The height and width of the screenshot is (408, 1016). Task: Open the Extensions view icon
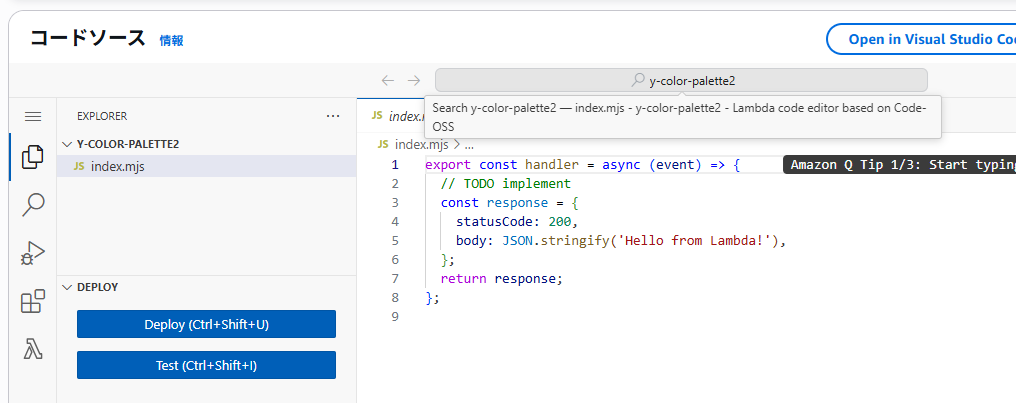tap(33, 301)
